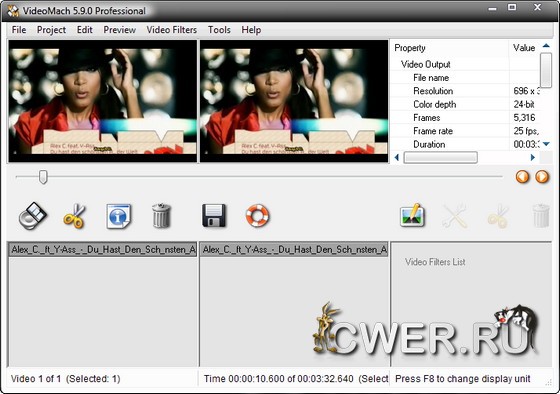The image size is (560, 394).
Task: Select the Resolution property row
Action: click(465, 91)
